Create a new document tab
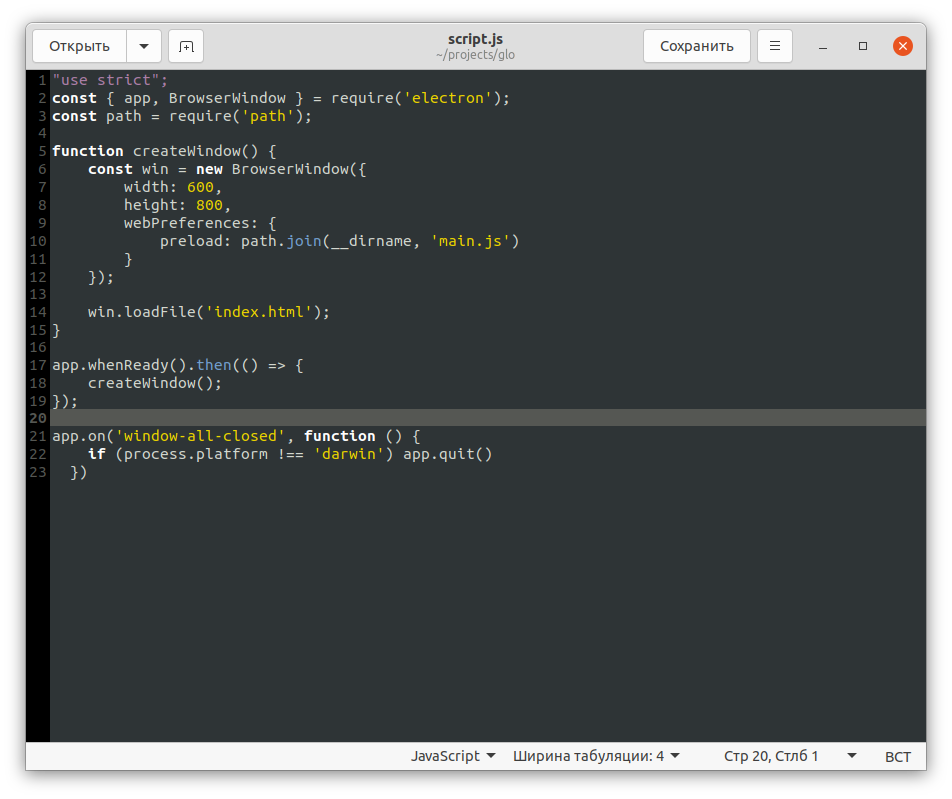This screenshot has height=799, width=952. (x=186, y=46)
